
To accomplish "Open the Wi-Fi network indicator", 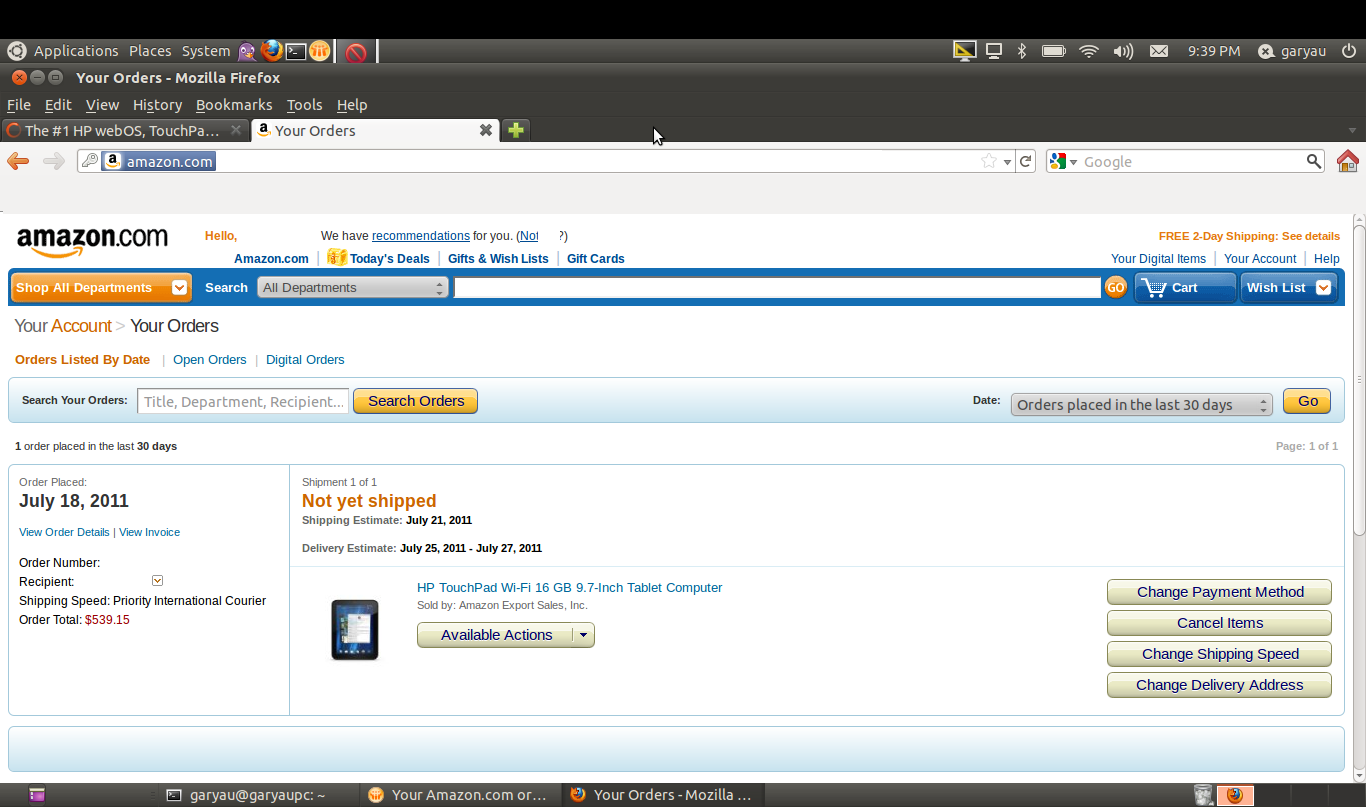I will click(1089, 51).
